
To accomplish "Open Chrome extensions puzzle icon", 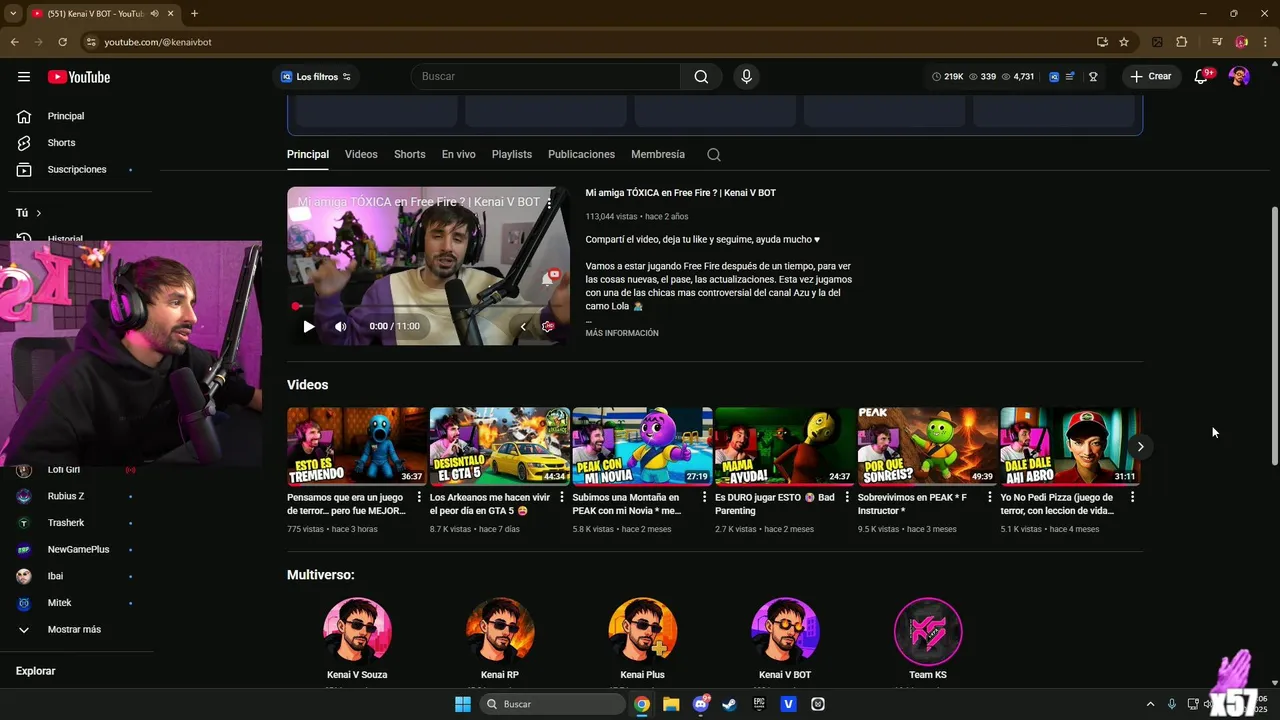I will pyautogui.click(x=1181, y=42).
